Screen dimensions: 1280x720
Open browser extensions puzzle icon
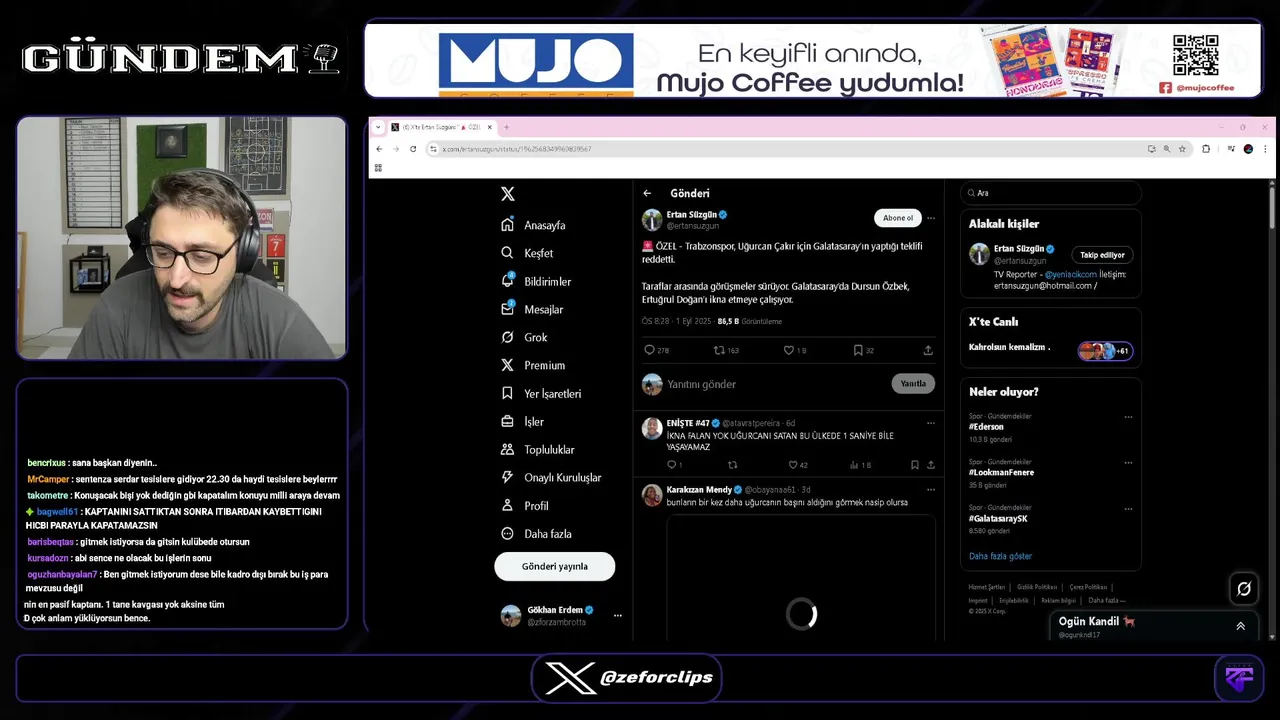pos(1205,149)
